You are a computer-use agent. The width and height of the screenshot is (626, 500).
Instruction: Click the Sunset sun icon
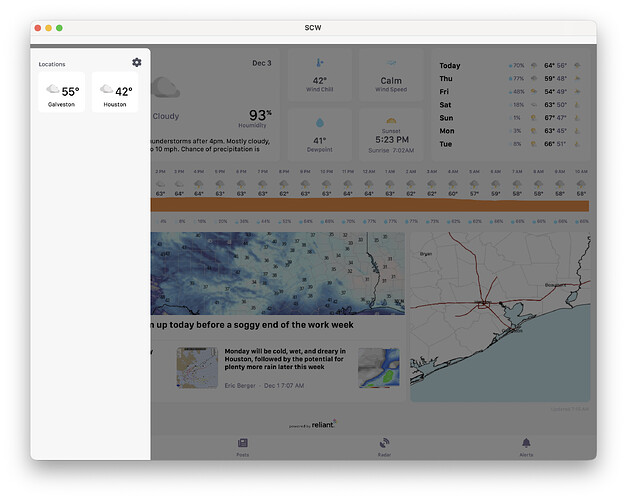point(391,122)
